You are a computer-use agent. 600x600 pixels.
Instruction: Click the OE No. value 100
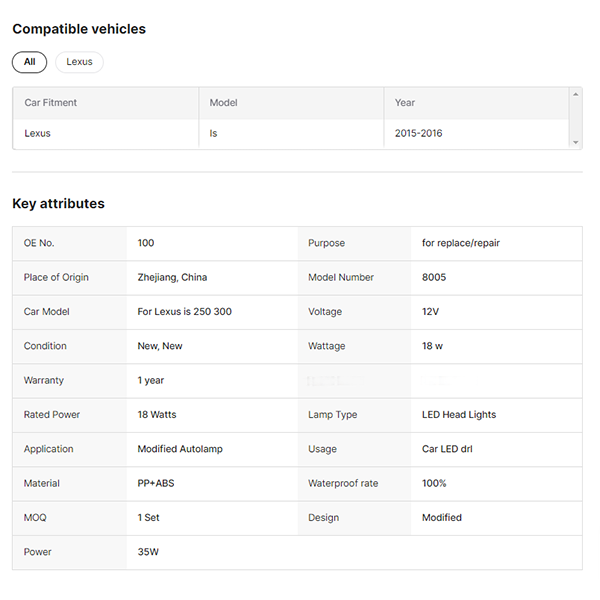pyautogui.click(x=146, y=243)
